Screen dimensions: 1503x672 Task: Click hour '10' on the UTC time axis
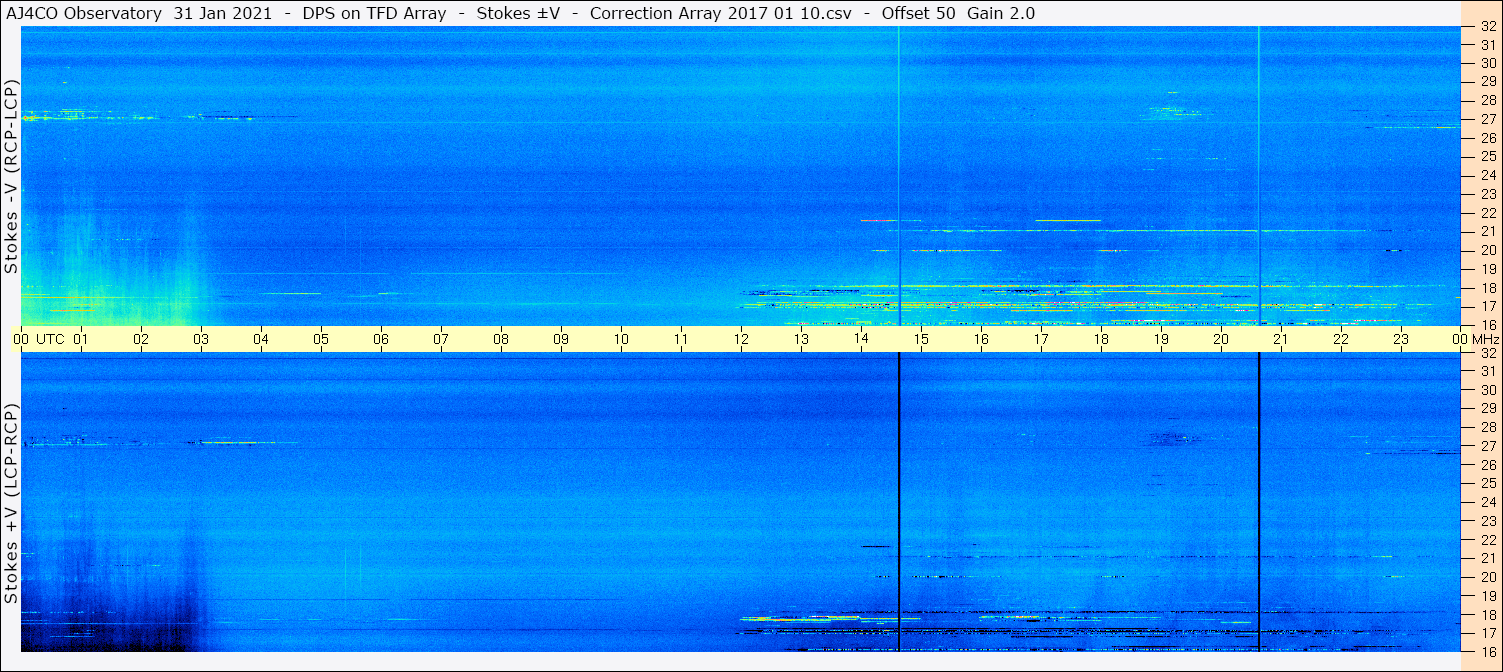coord(621,339)
